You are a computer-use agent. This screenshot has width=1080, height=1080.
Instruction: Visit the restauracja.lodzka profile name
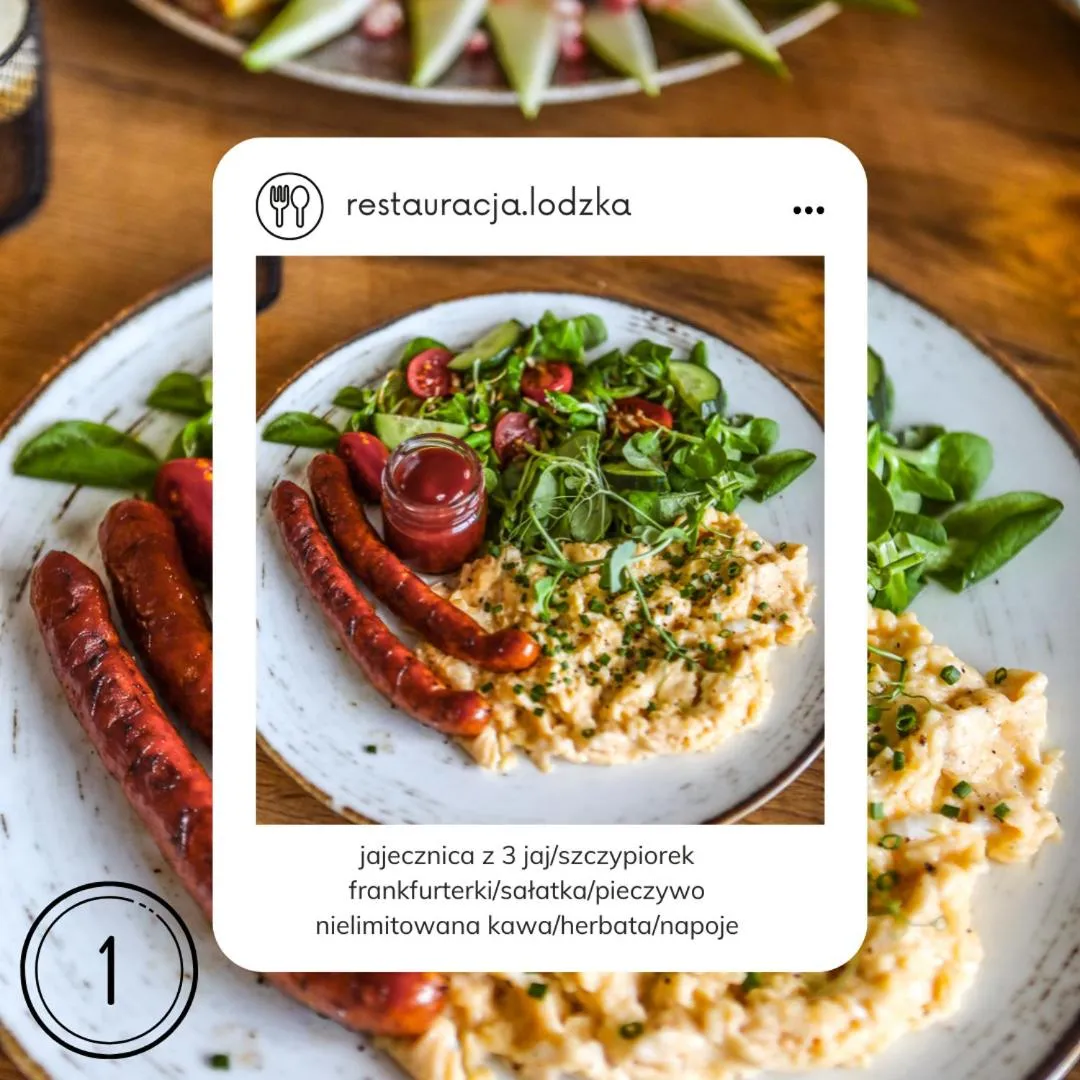click(488, 205)
